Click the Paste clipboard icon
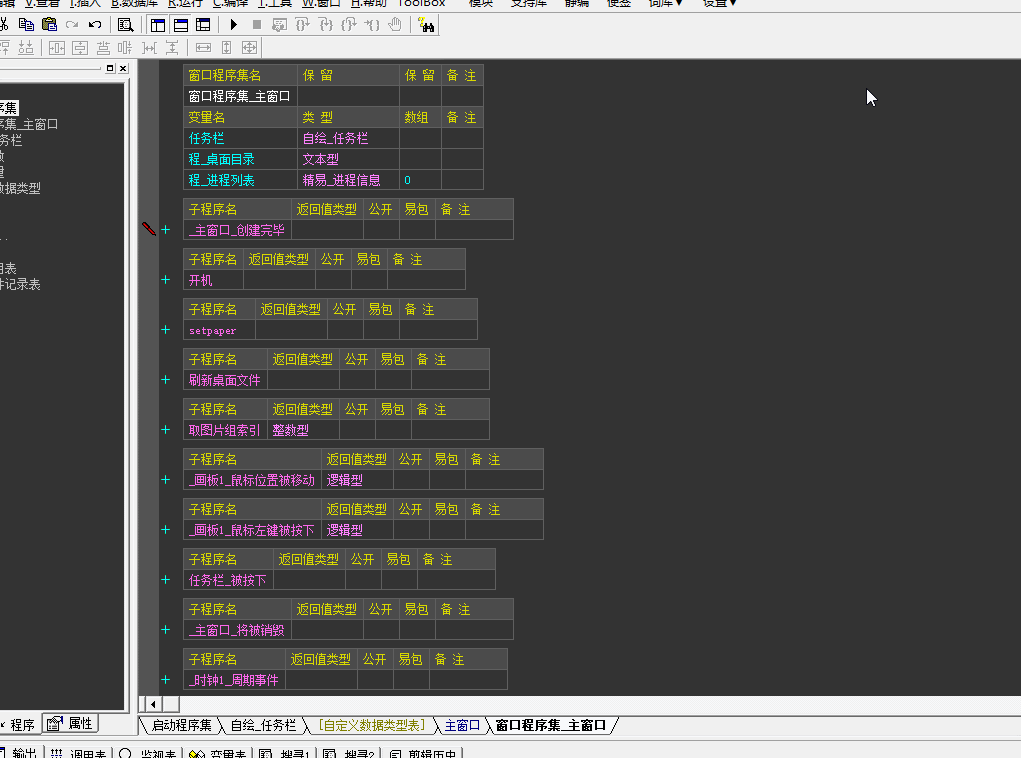Viewport: 1021px width, 758px height. [49, 25]
